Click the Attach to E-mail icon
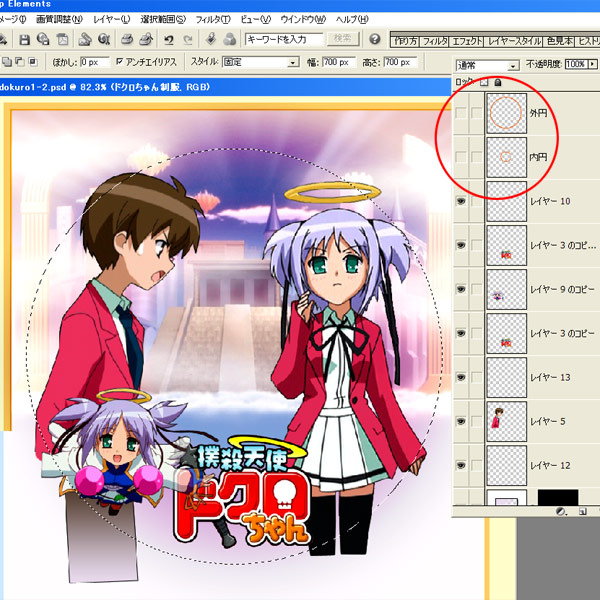 click(85, 39)
